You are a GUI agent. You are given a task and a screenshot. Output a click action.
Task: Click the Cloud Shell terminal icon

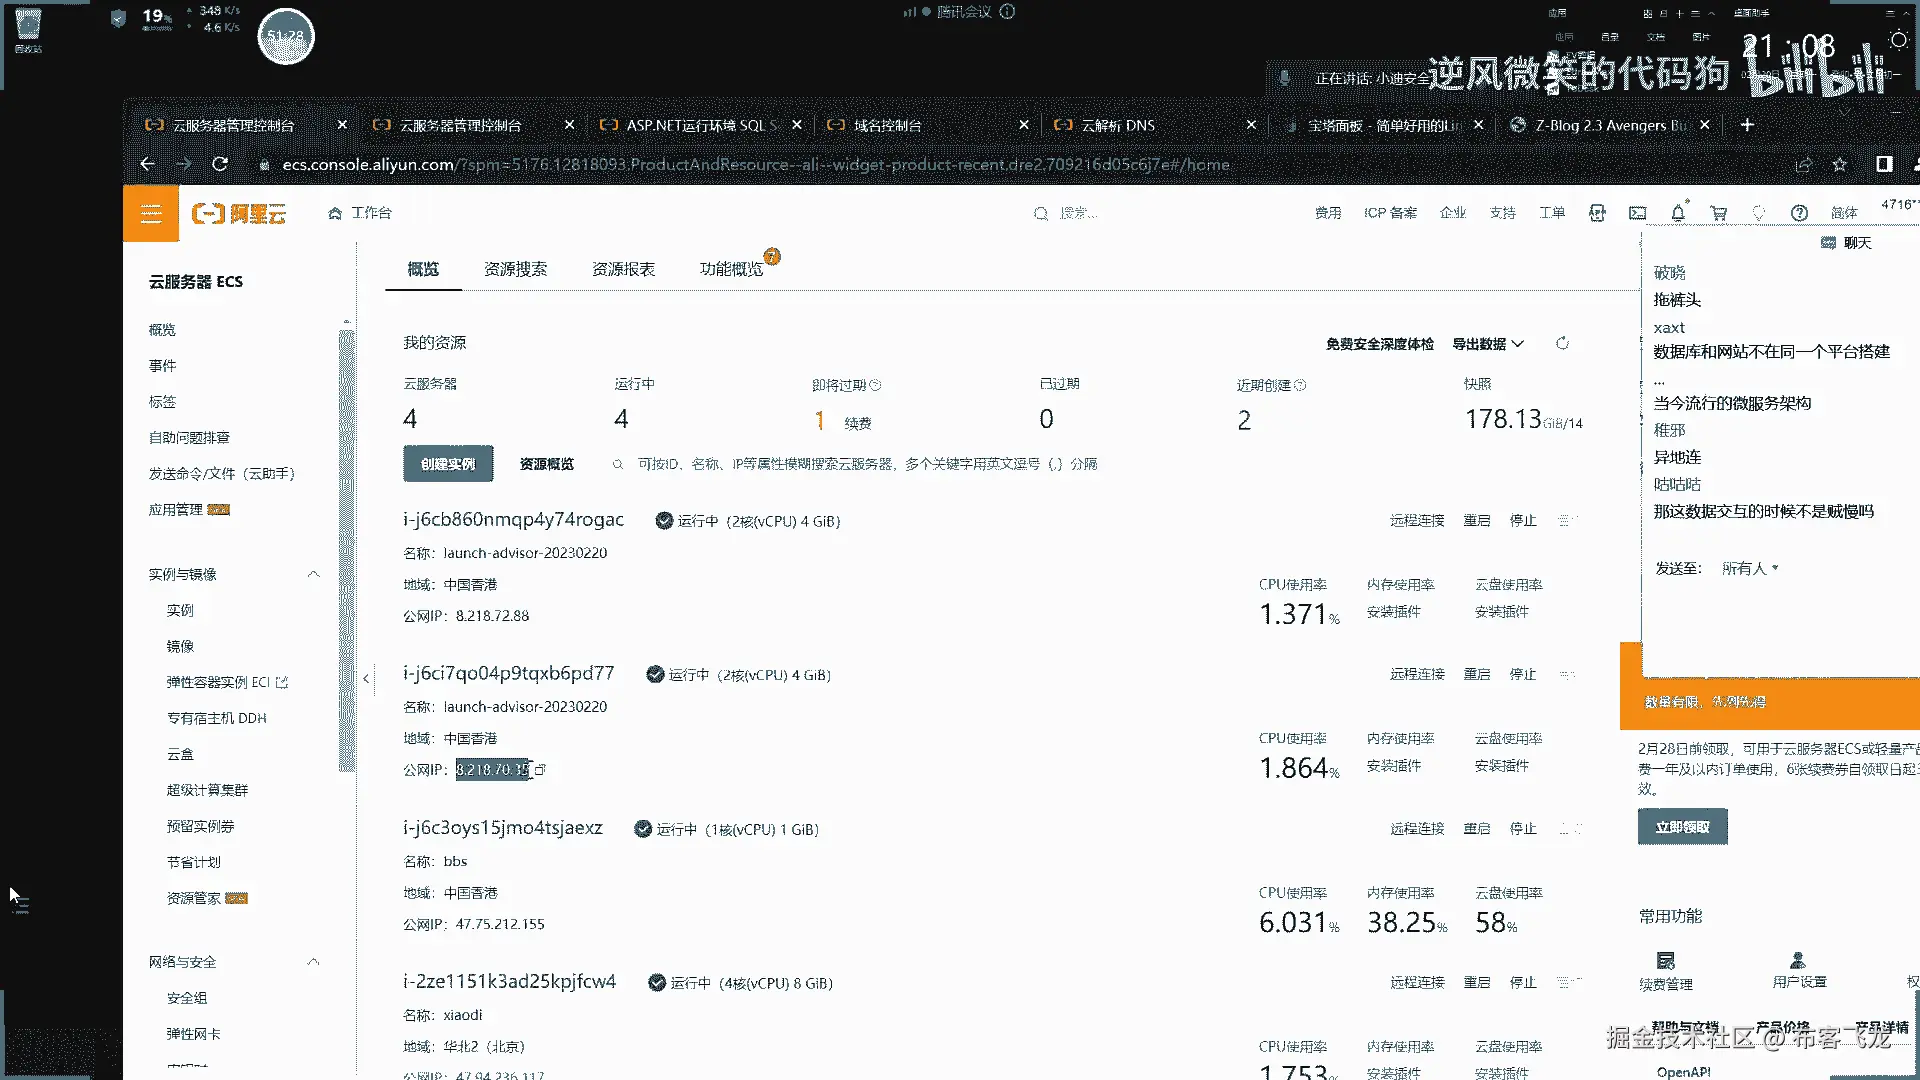[x=1637, y=213]
